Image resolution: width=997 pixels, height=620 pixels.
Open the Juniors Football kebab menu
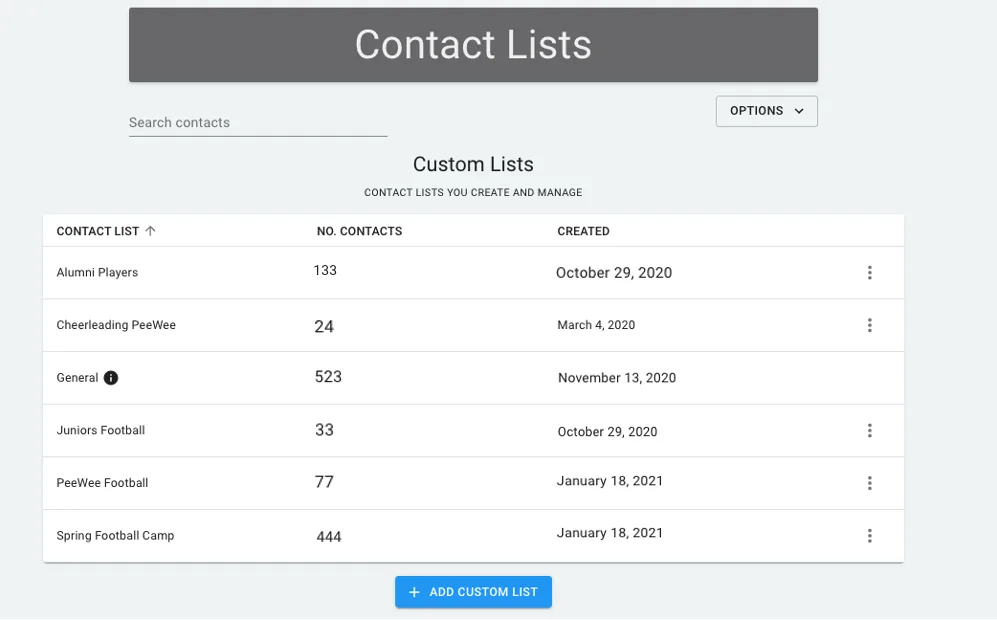click(x=869, y=431)
